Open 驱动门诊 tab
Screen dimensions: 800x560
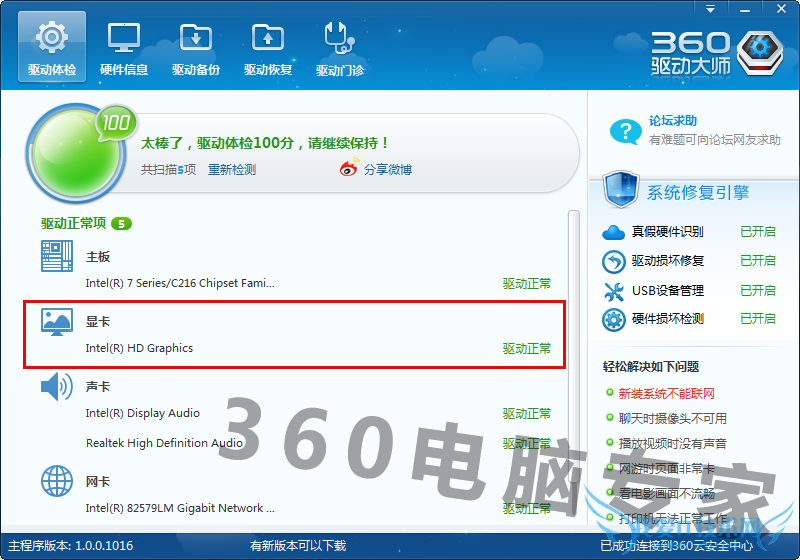point(340,47)
